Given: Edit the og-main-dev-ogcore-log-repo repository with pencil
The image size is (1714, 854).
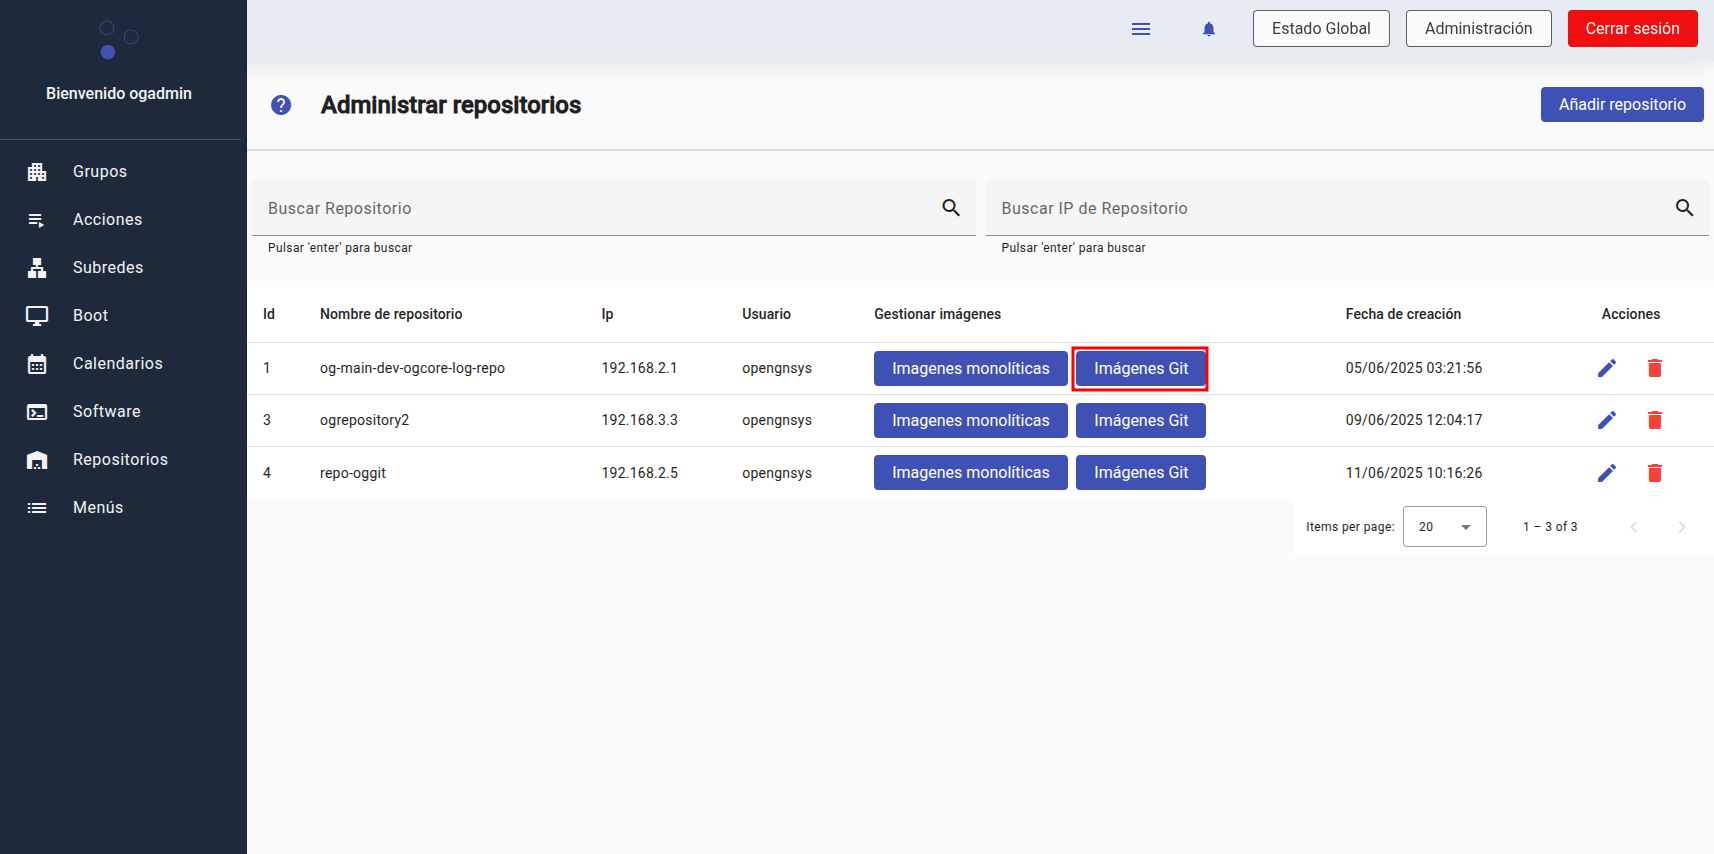Looking at the screenshot, I should point(1606,368).
